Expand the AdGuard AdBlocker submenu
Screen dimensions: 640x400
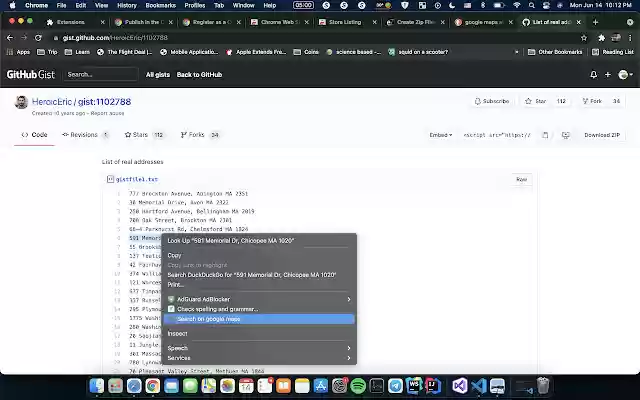[x=259, y=299]
